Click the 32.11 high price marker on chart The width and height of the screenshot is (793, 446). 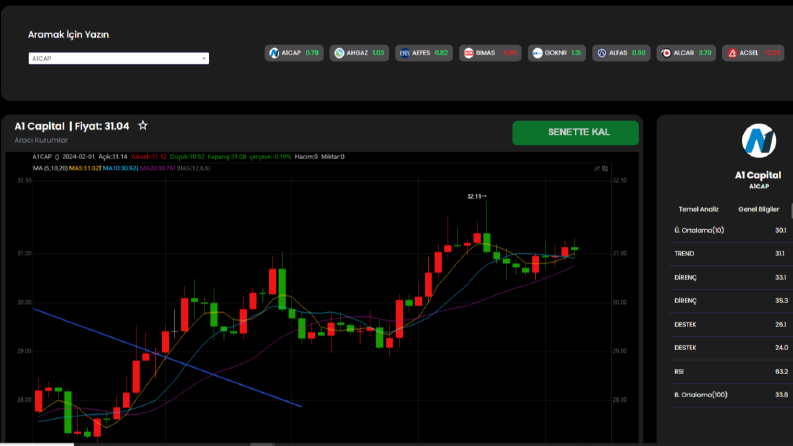[x=476, y=196]
